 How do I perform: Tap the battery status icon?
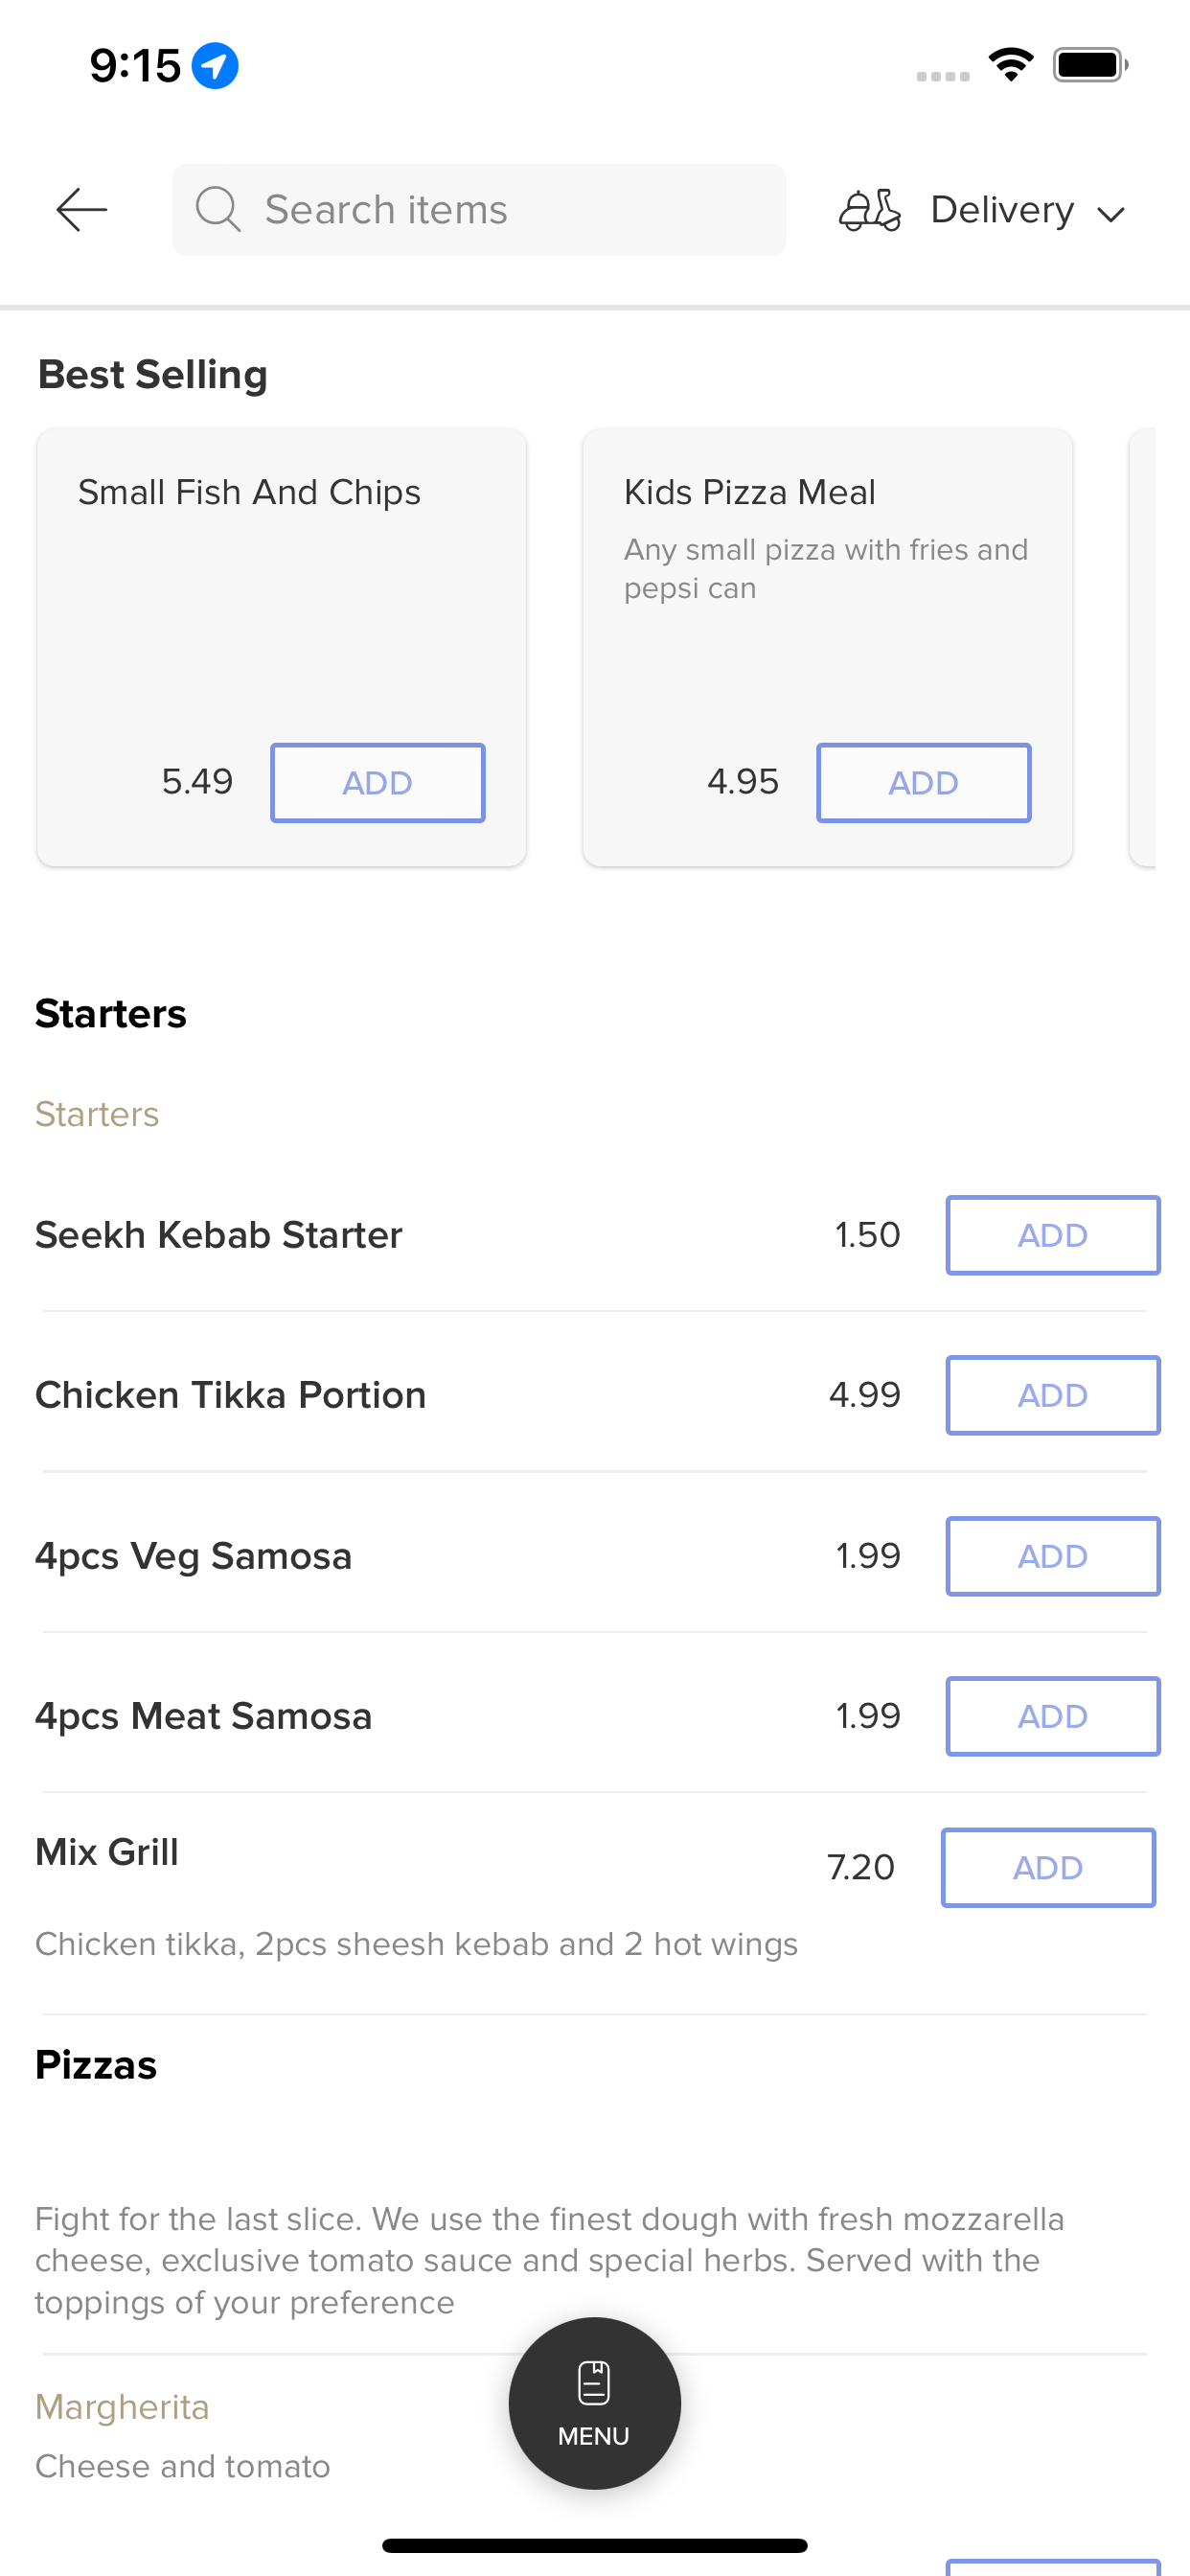pos(1090,65)
